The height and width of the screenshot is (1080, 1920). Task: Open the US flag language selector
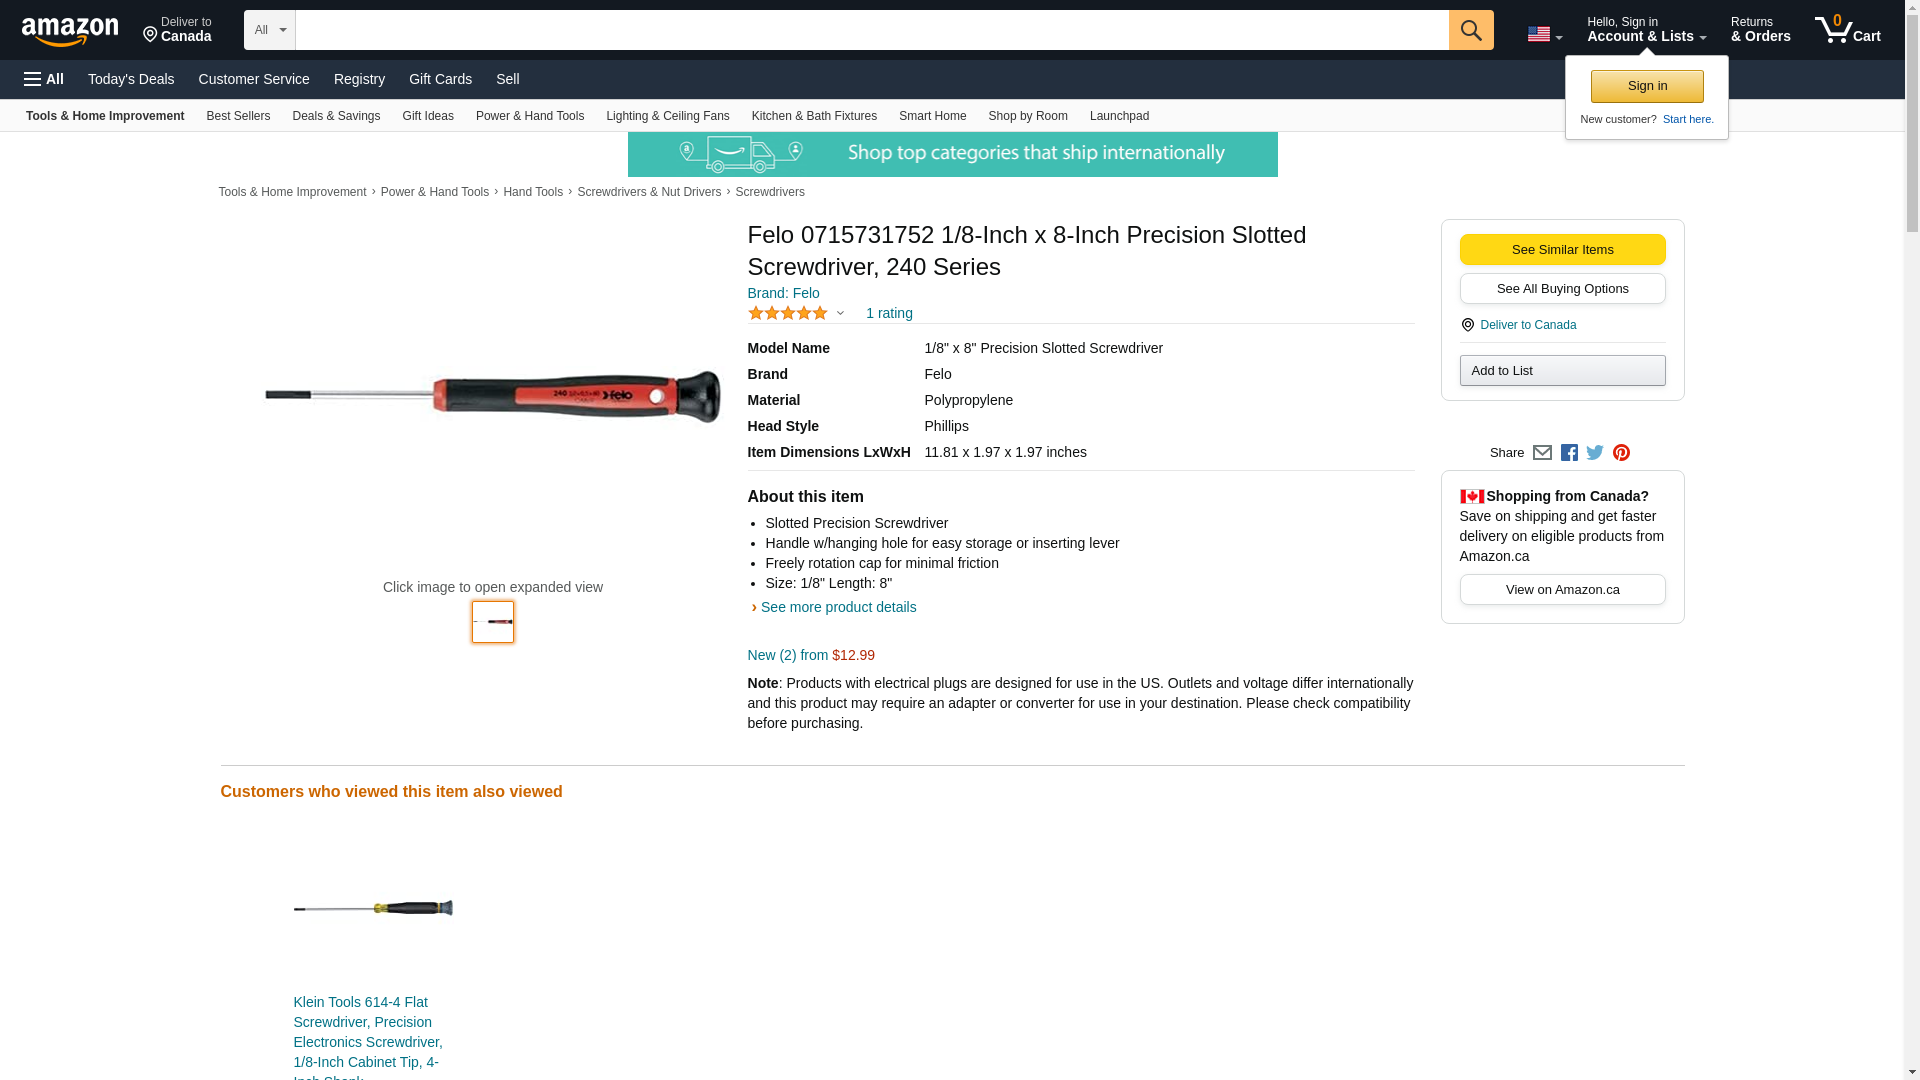pyautogui.click(x=1544, y=34)
